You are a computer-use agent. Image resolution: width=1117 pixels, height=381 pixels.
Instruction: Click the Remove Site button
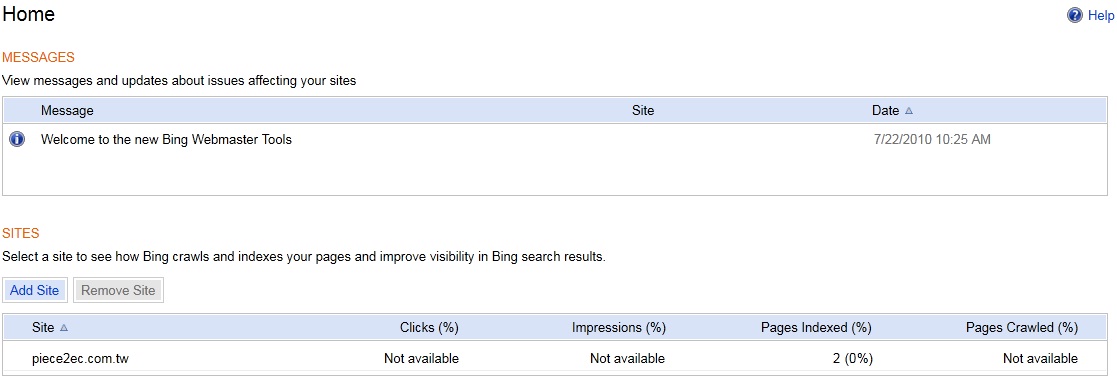point(118,291)
